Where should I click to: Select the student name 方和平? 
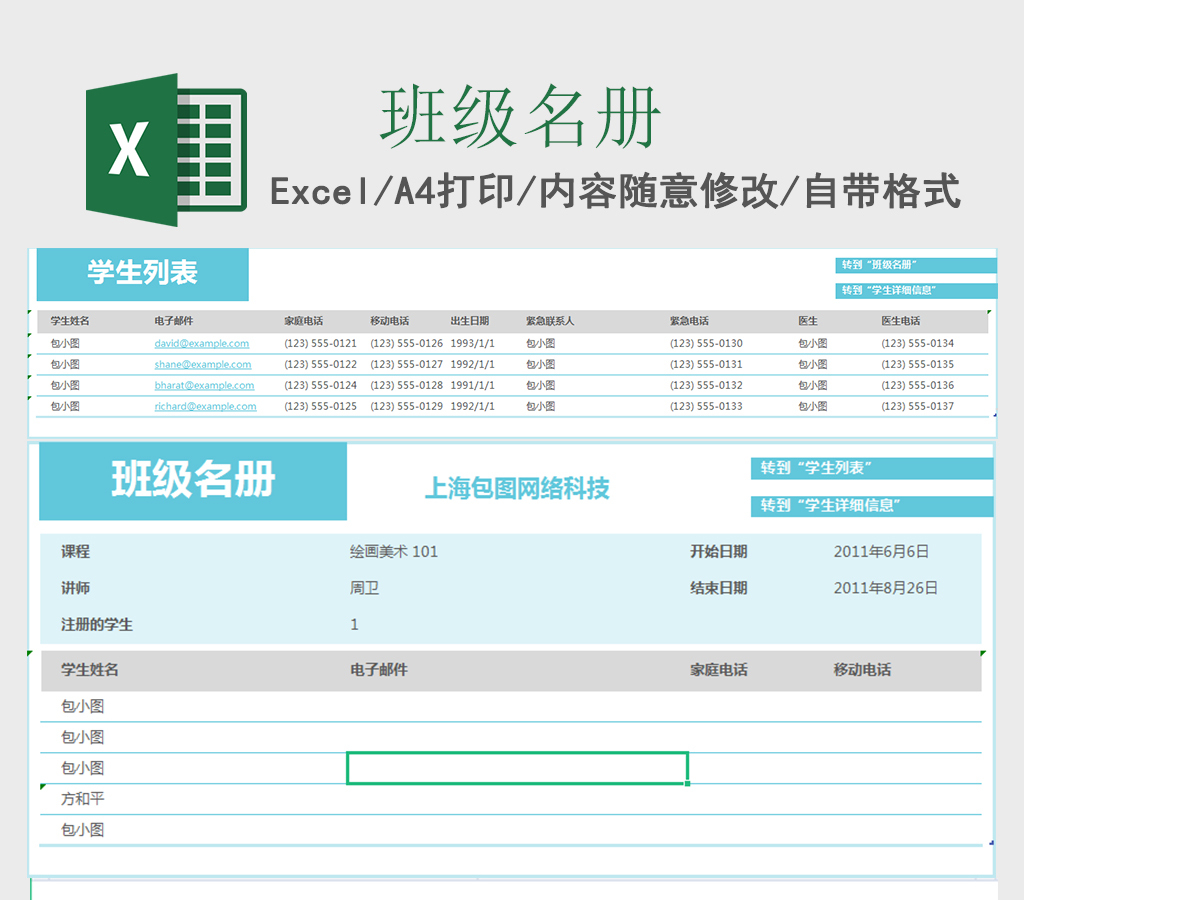click(x=83, y=799)
